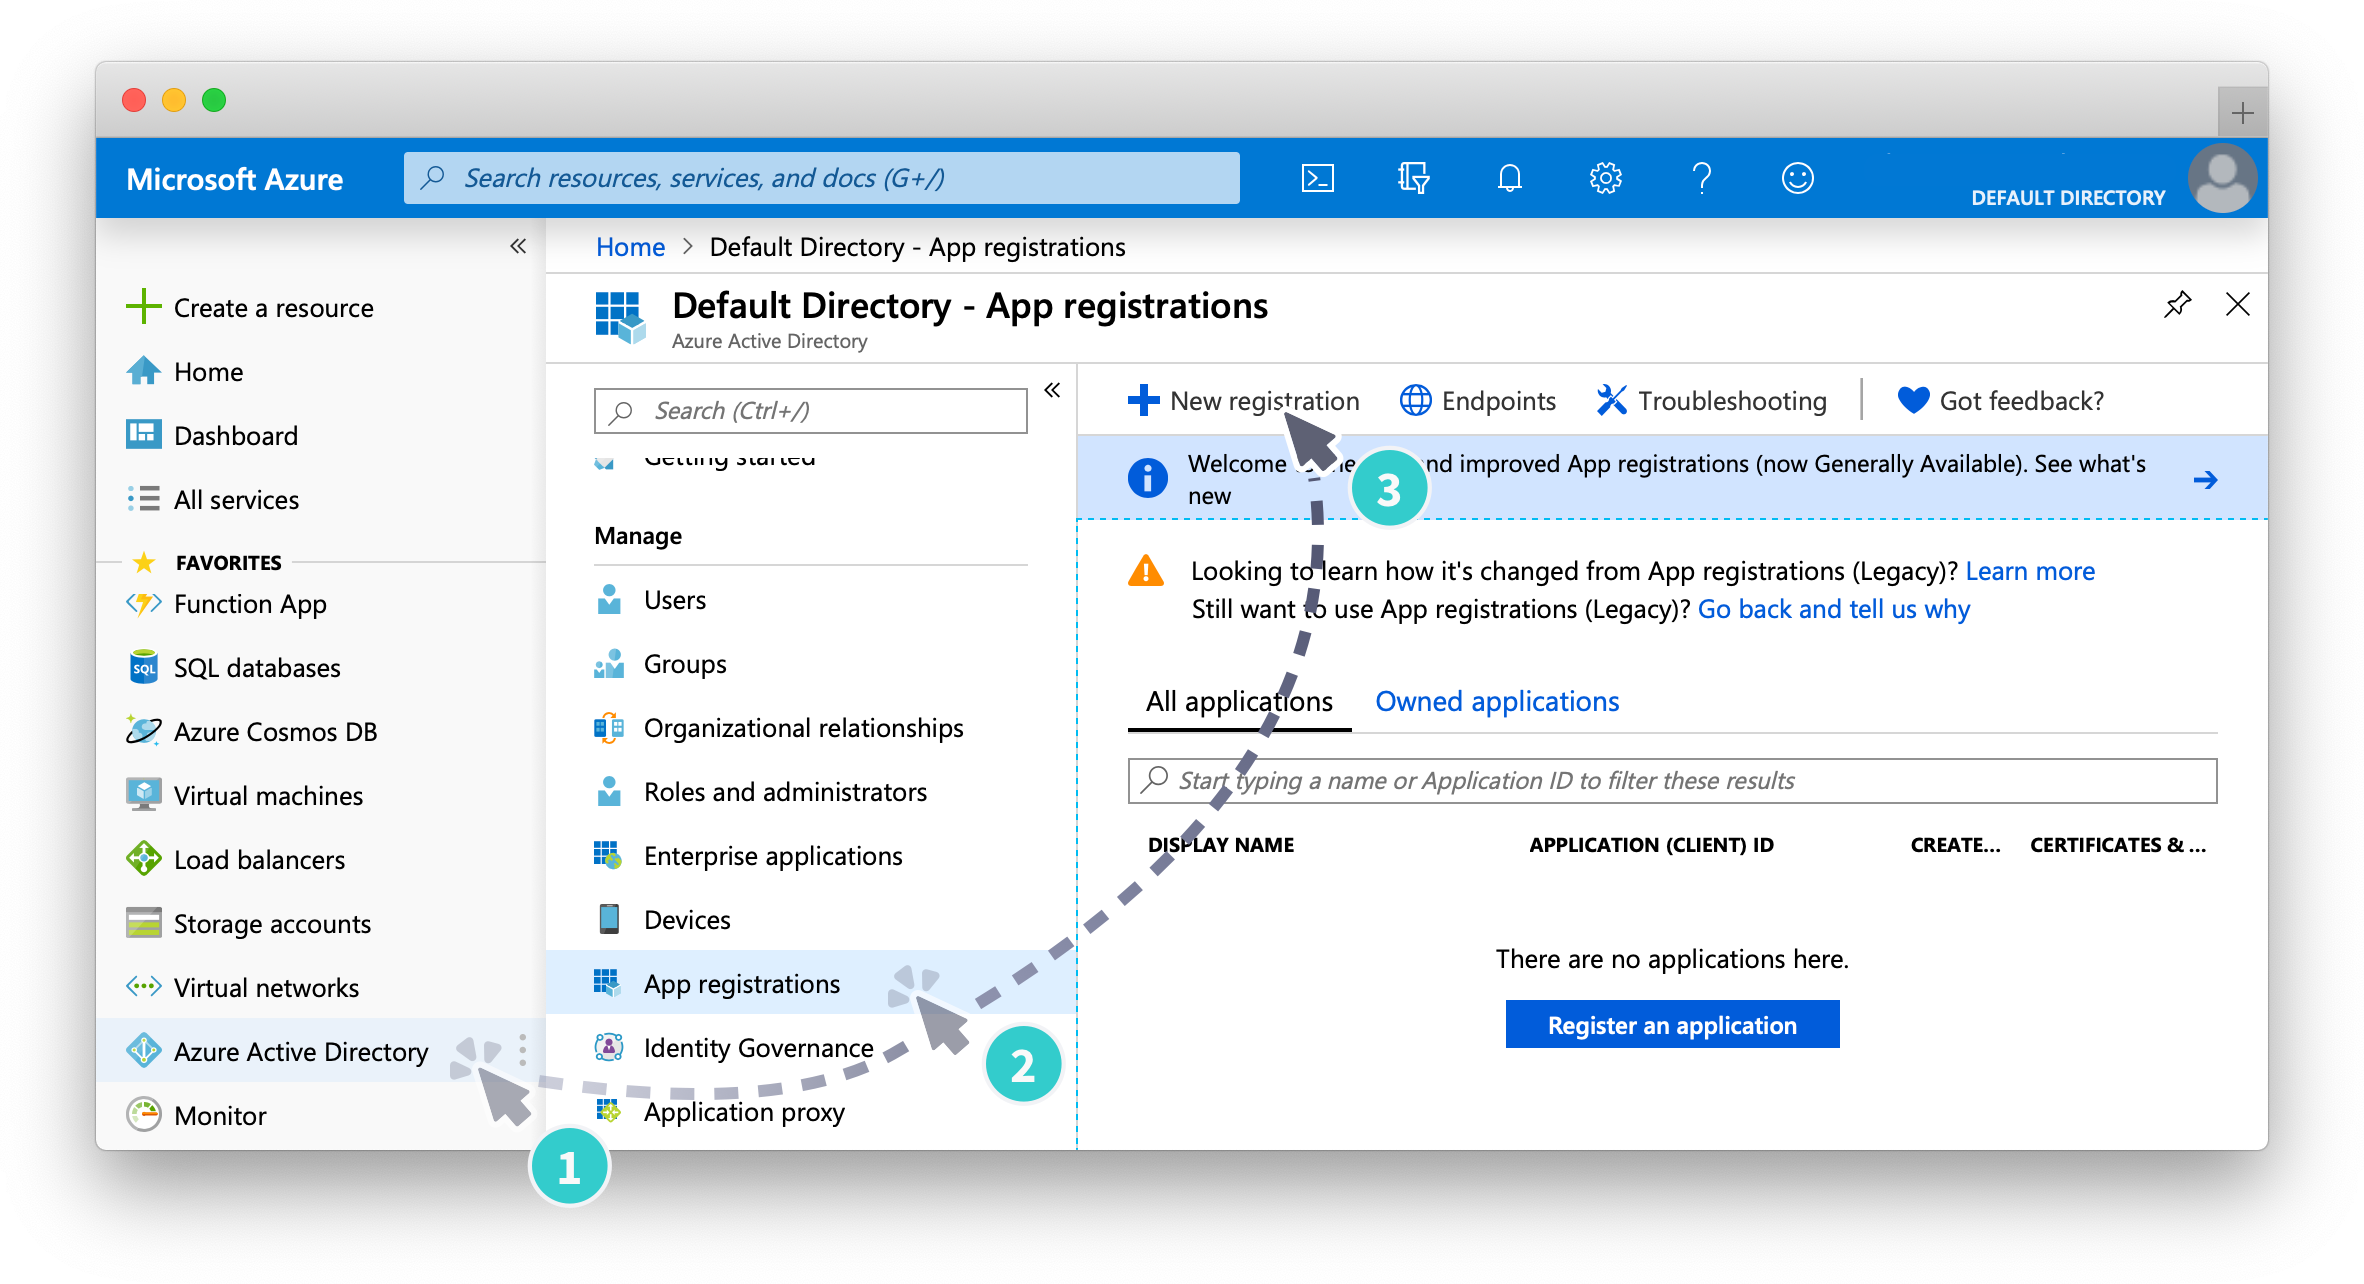Sort by Display Name column
Screen dimensions: 2364x1284
coord(1221,845)
